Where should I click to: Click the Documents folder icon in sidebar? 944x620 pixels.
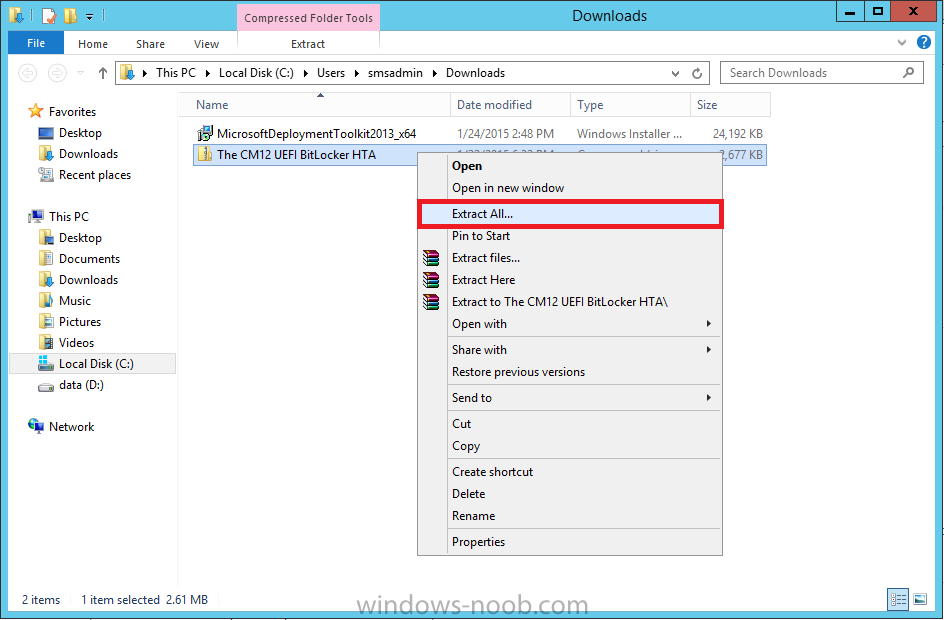click(x=46, y=259)
